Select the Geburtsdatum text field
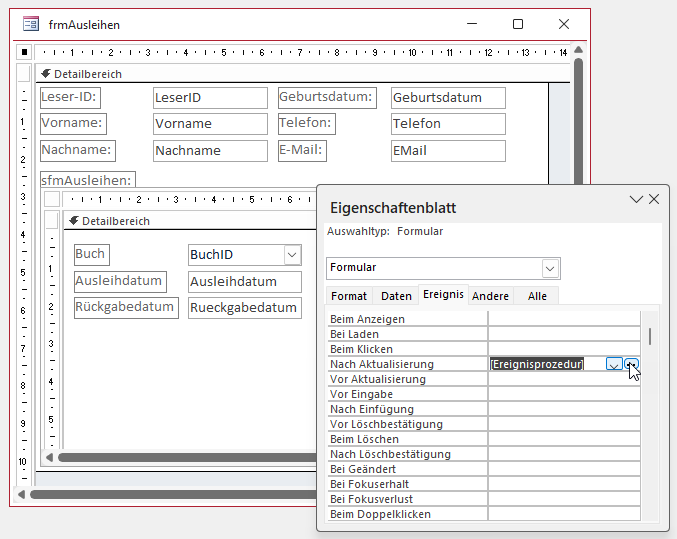The width and height of the screenshot is (677, 539). (x=448, y=98)
